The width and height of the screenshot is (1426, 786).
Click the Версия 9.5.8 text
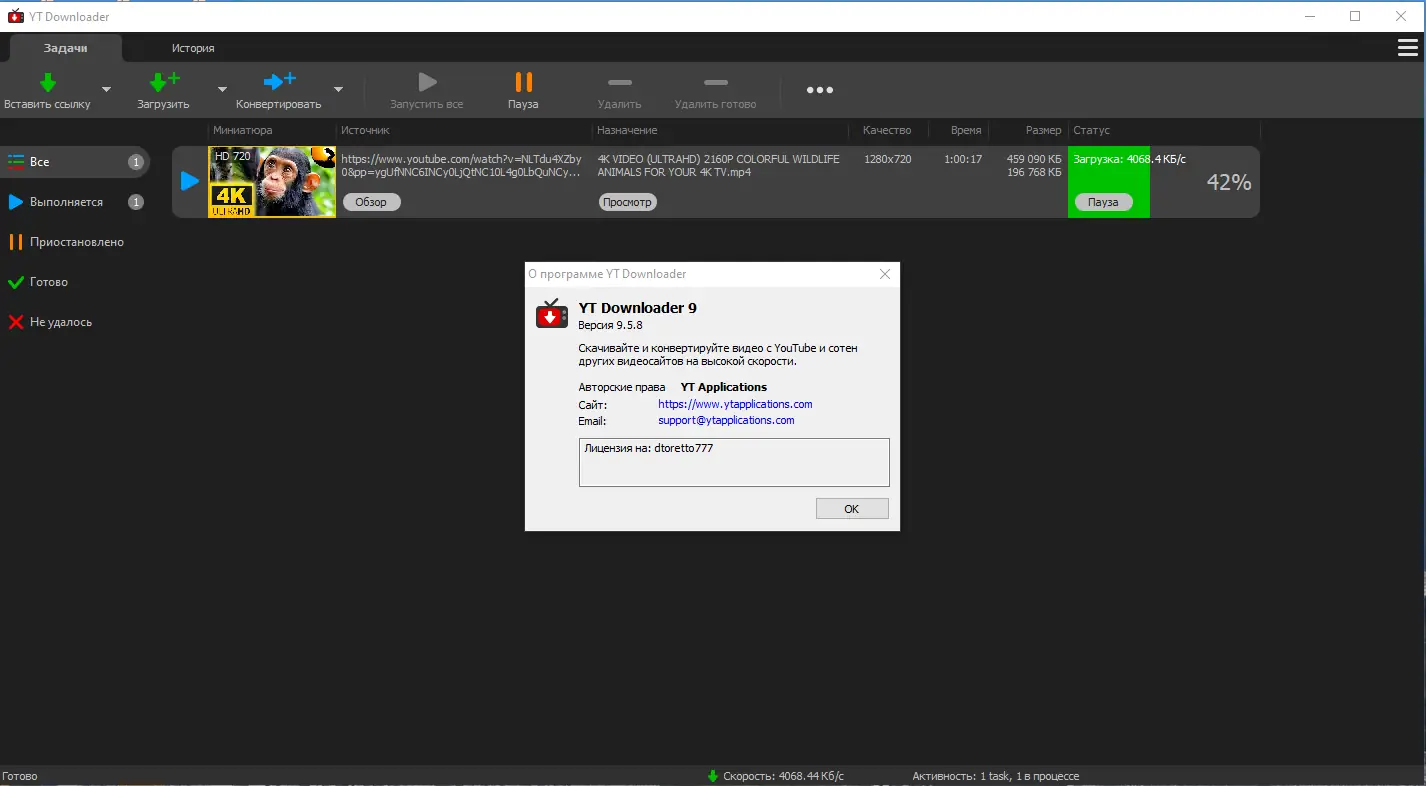coord(610,325)
